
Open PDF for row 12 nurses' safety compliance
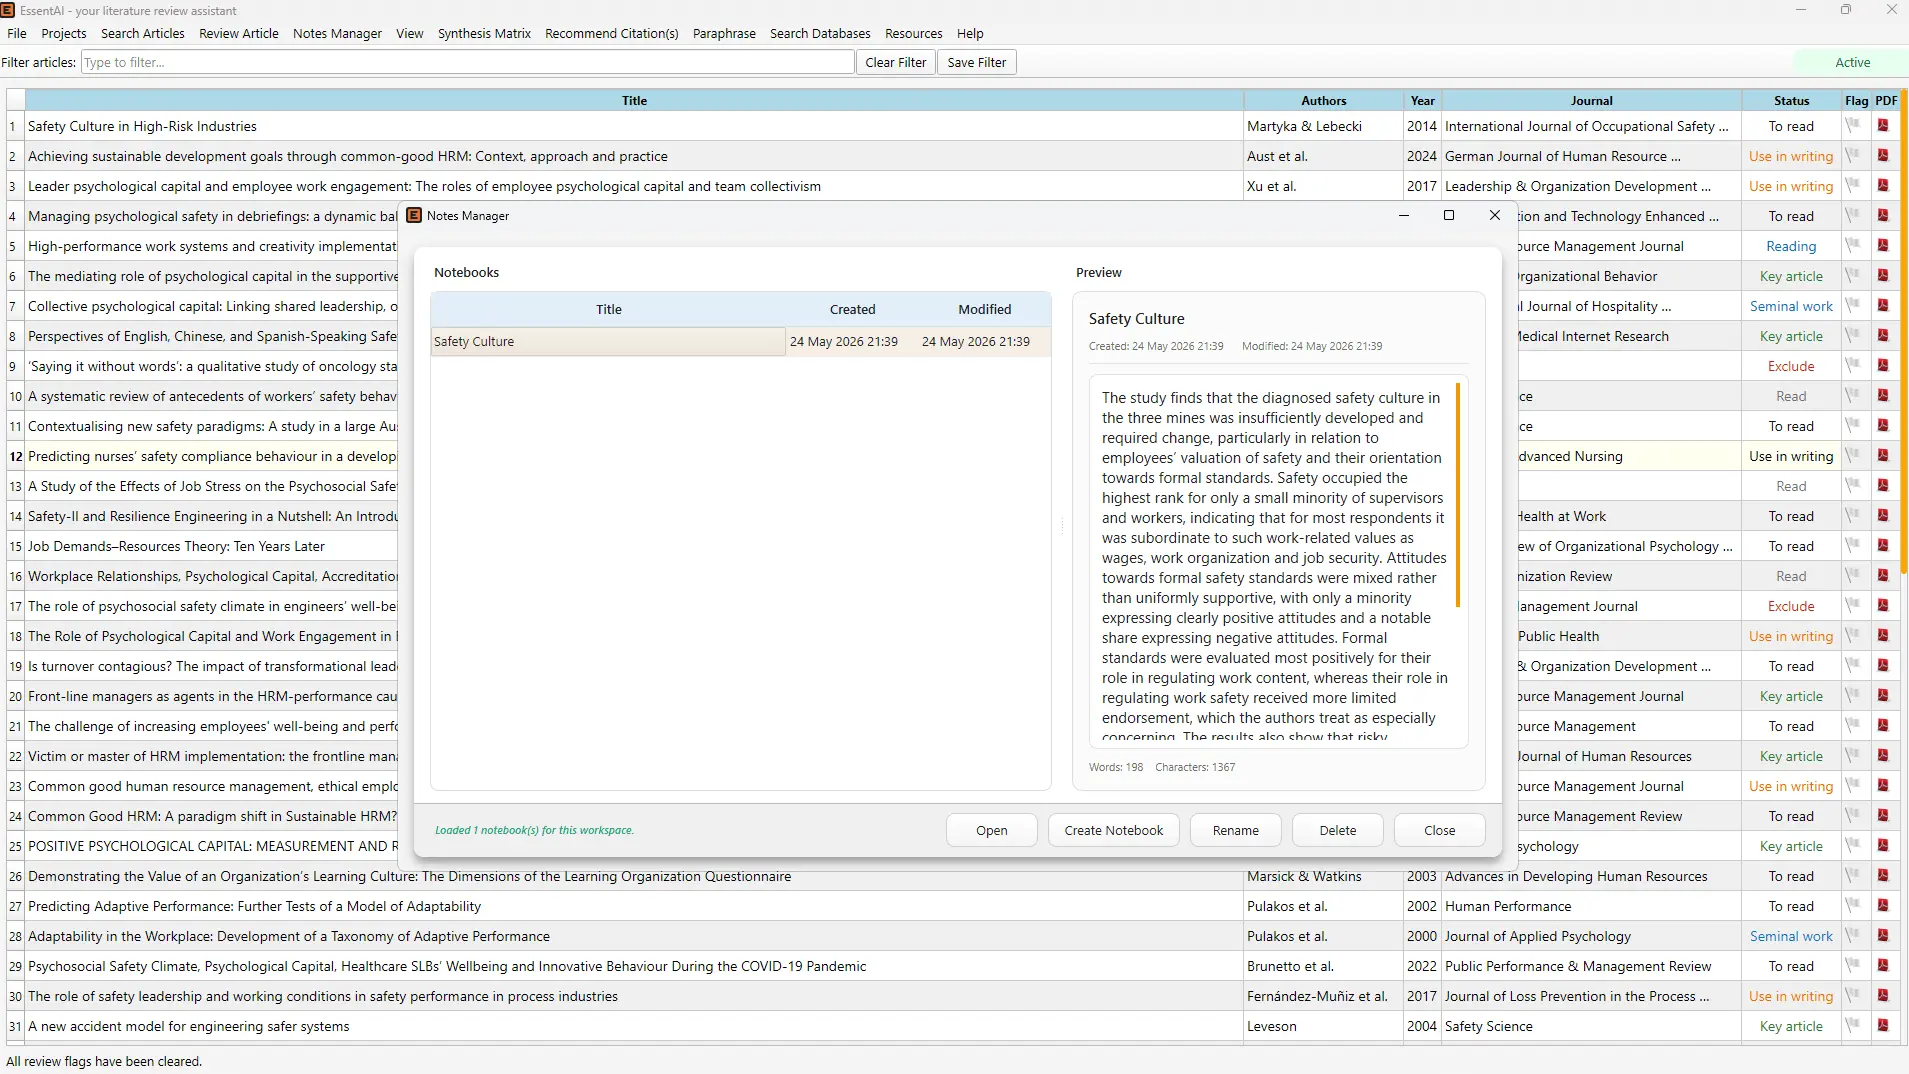pyautogui.click(x=1883, y=456)
